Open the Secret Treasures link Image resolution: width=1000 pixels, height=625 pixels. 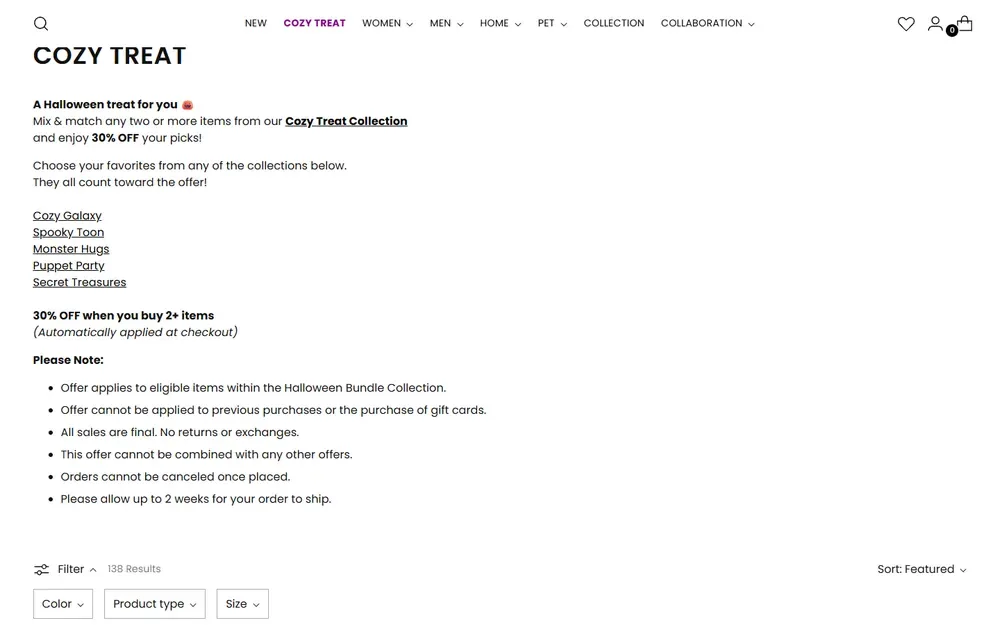pos(79,283)
